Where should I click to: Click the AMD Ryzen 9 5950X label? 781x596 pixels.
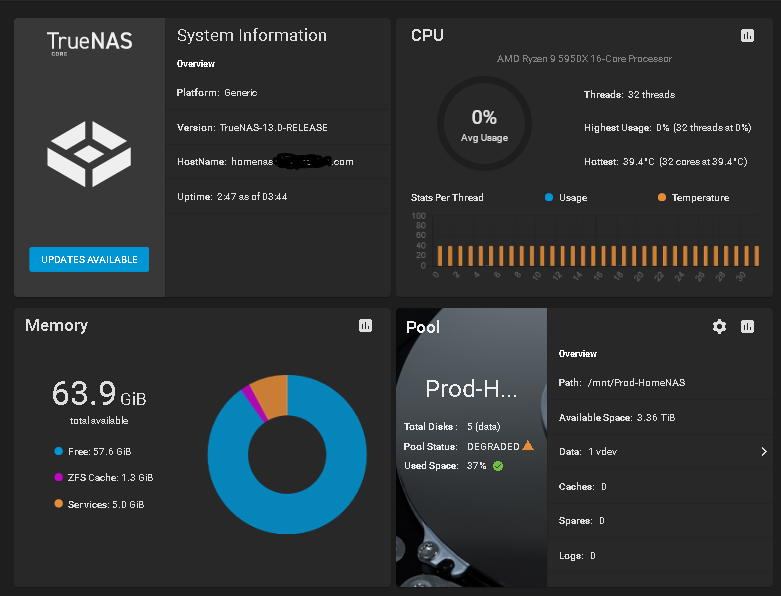(x=584, y=59)
